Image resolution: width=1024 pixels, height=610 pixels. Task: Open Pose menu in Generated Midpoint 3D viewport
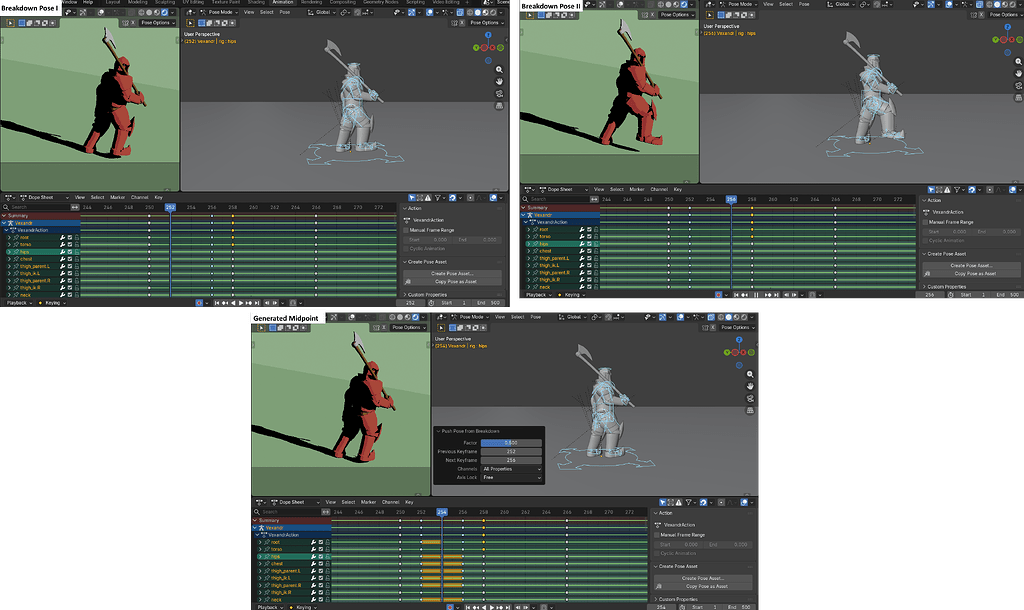click(536, 317)
